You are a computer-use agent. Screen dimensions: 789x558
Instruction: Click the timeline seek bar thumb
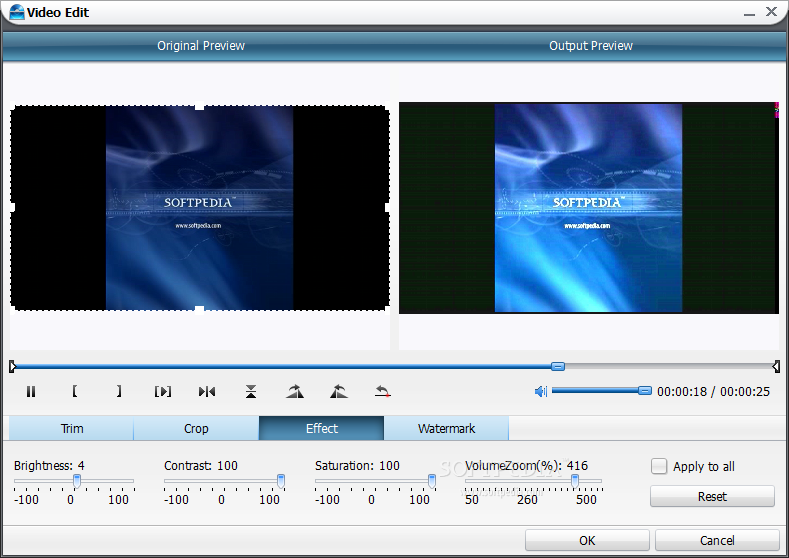[558, 366]
